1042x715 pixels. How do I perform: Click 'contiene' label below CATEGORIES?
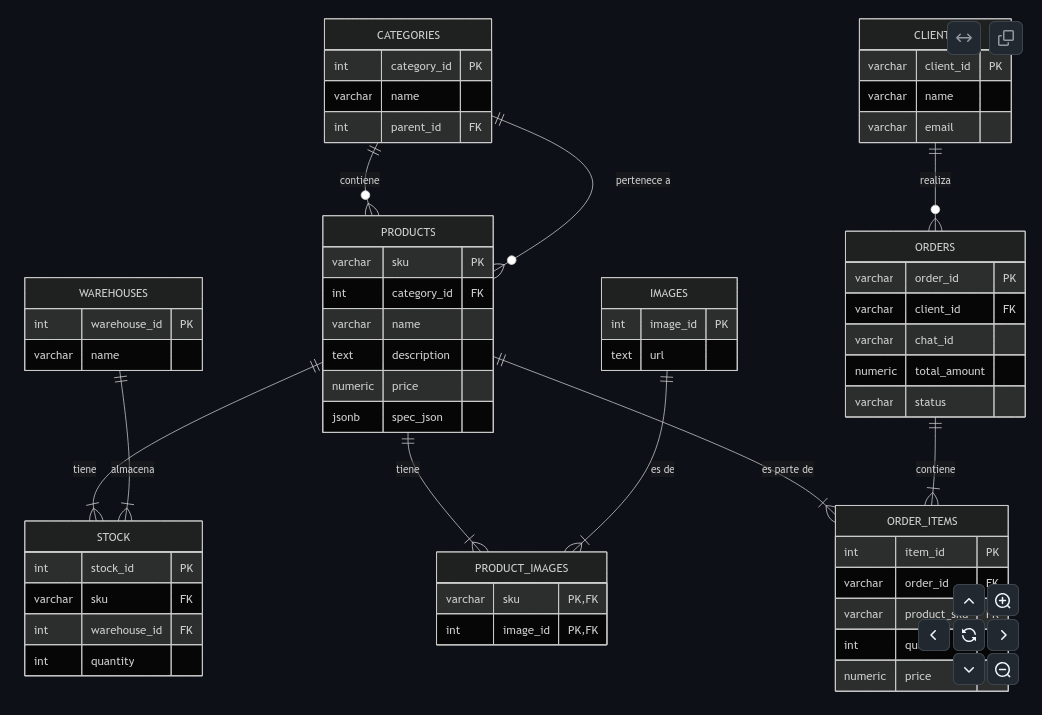(x=360, y=180)
